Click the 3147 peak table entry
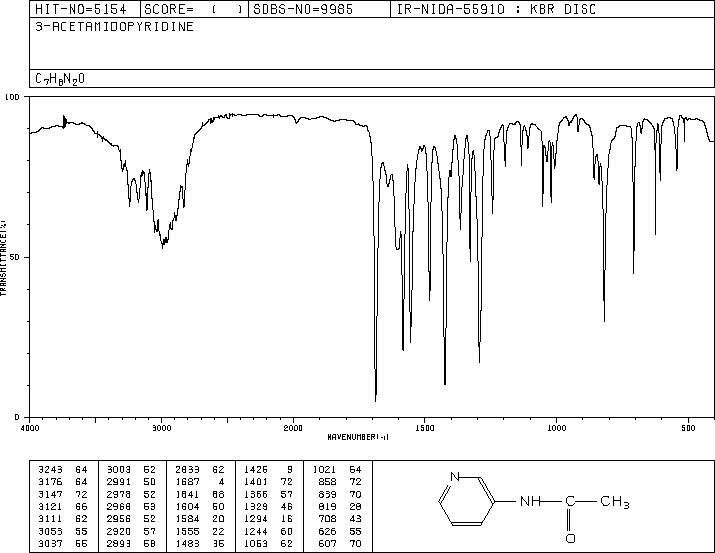This screenshot has width=715, height=553. pos(63,494)
